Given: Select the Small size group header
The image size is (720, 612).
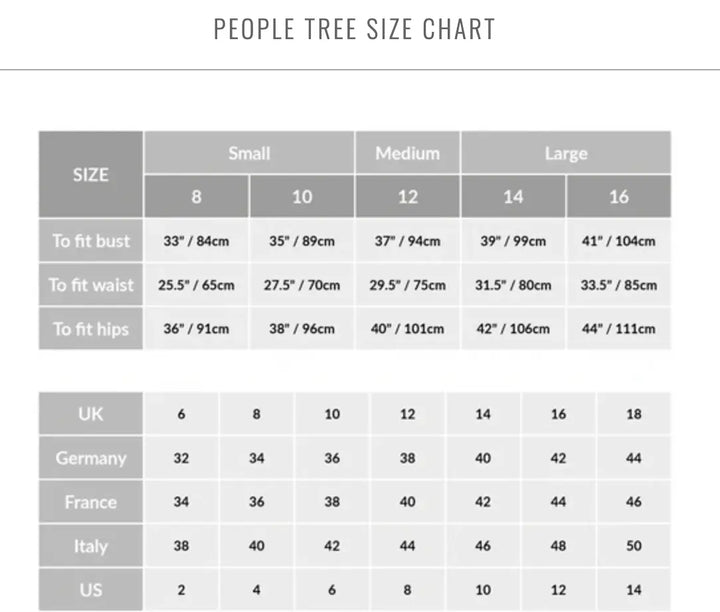Looking at the screenshot, I should point(249,153).
